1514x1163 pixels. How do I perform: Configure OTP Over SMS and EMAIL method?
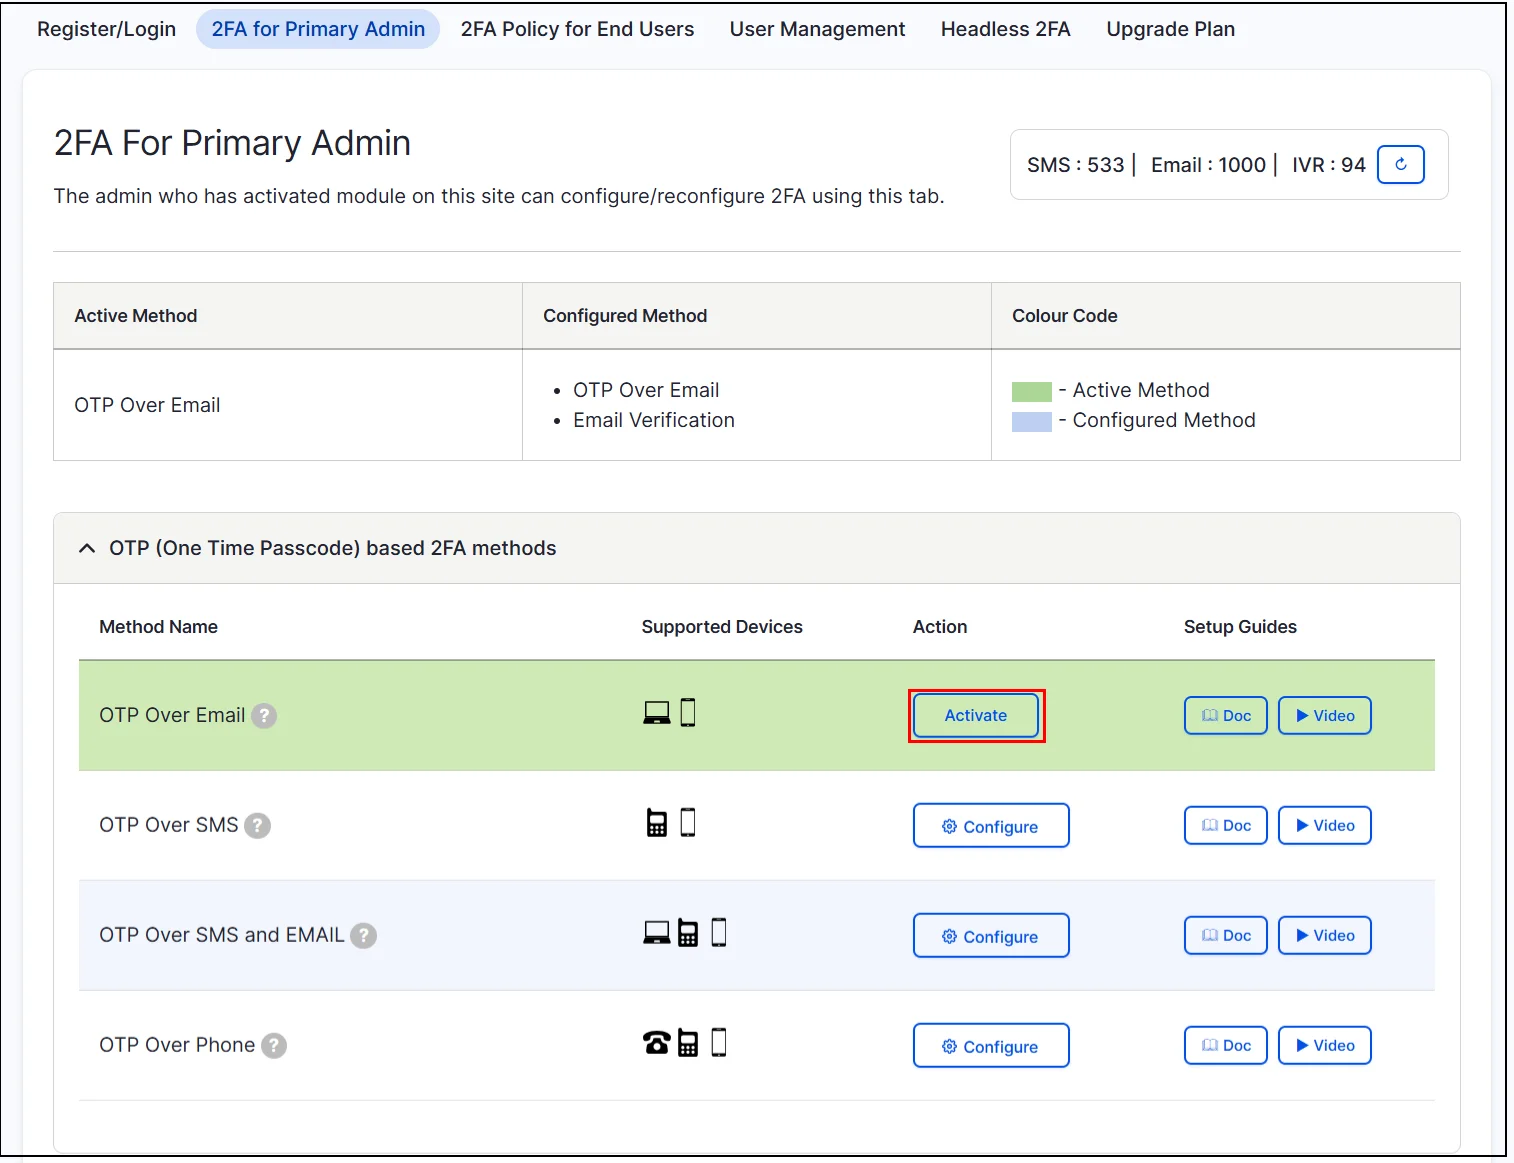point(991,936)
